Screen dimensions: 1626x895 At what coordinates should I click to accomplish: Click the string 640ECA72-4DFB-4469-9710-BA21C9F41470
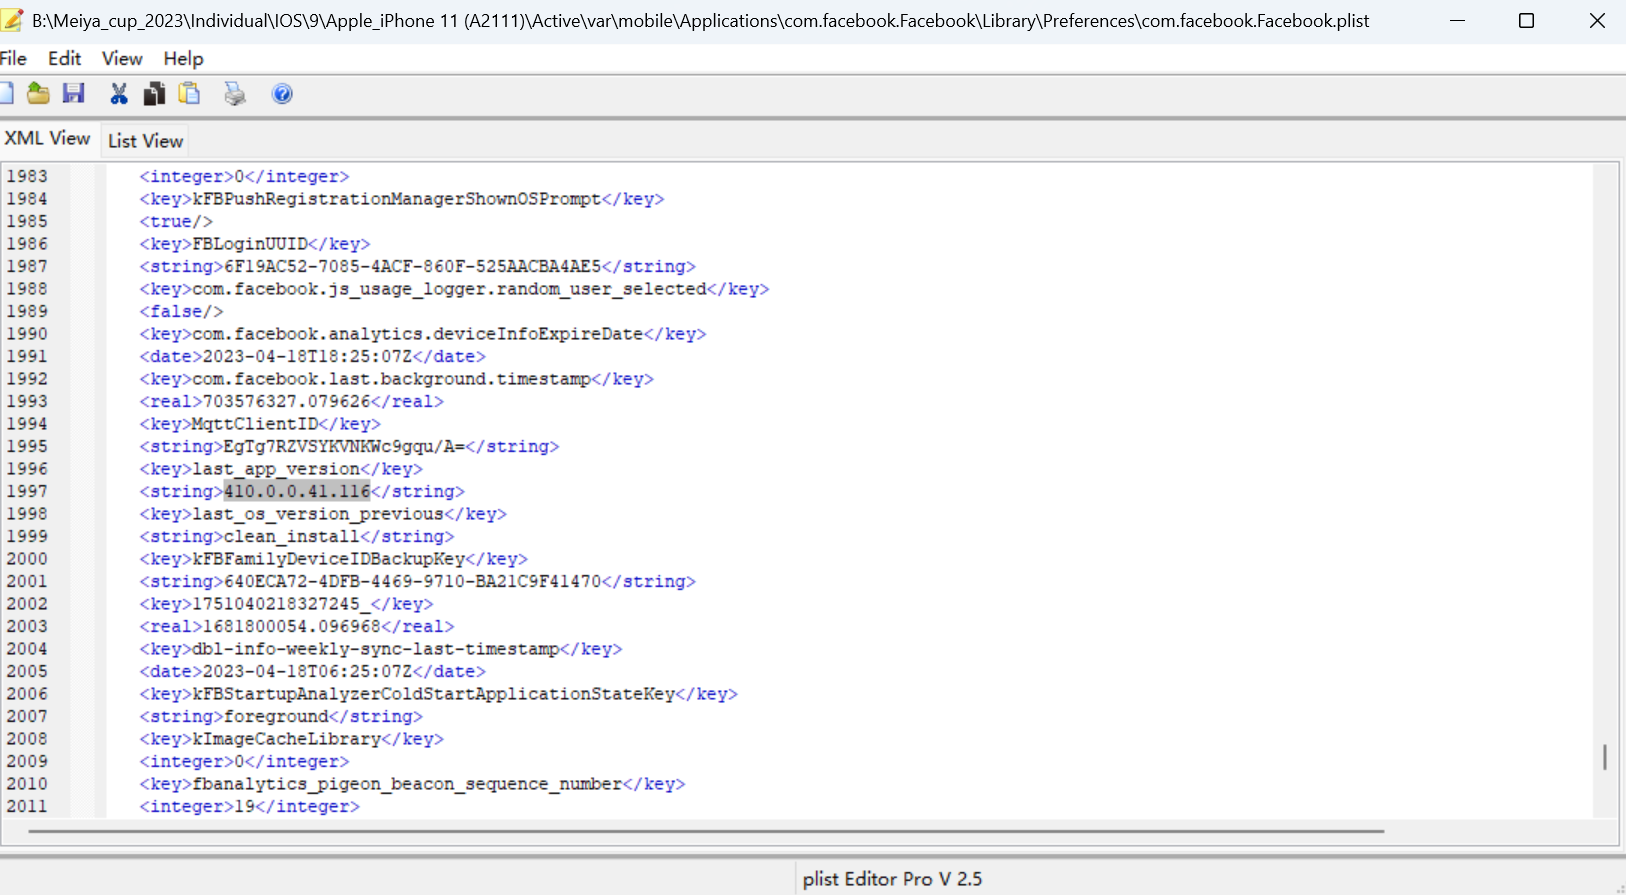point(413,581)
